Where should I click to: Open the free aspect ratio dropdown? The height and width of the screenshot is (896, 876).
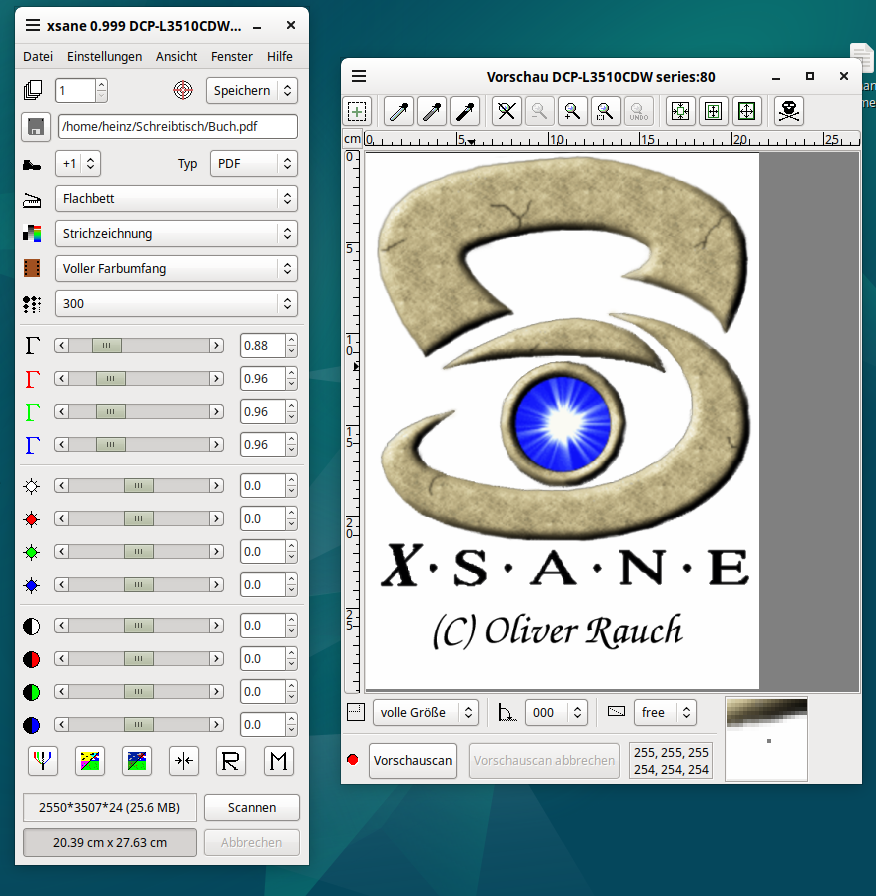665,713
